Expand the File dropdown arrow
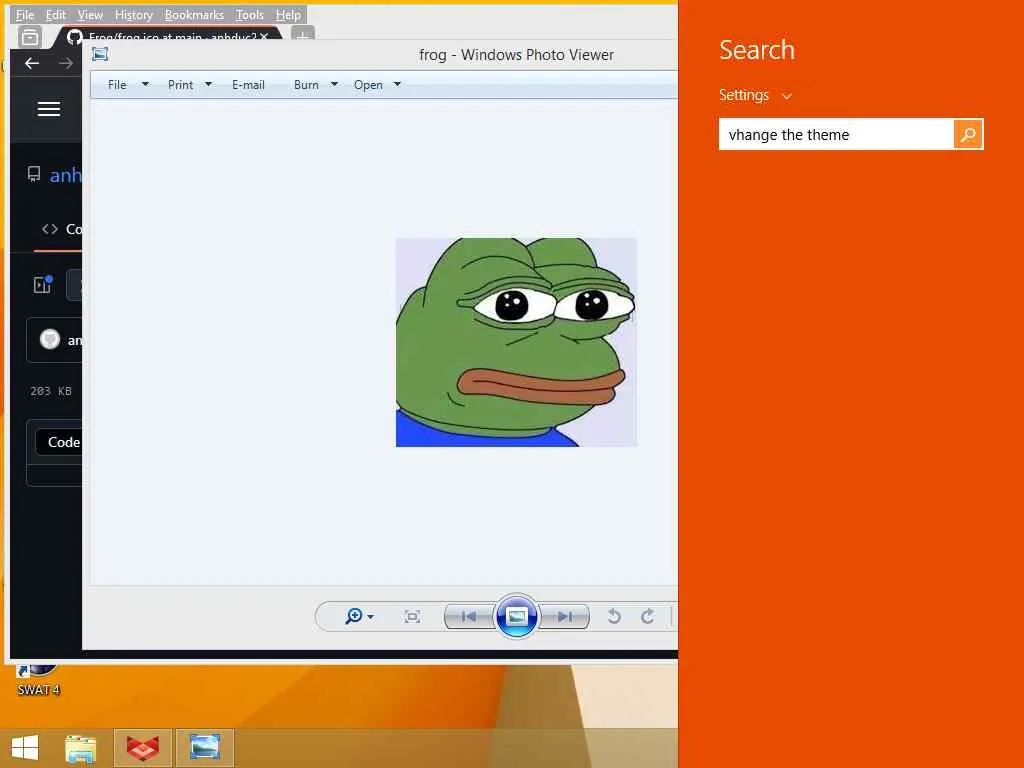Viewport: 1024px width, 768px height. coord(145,84)
